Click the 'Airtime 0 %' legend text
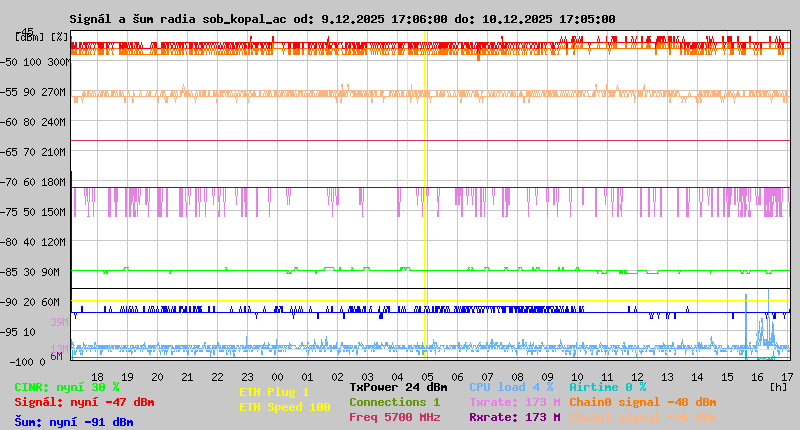The width and height of the screenshot is (800, 430). click(x=608, y=387)
